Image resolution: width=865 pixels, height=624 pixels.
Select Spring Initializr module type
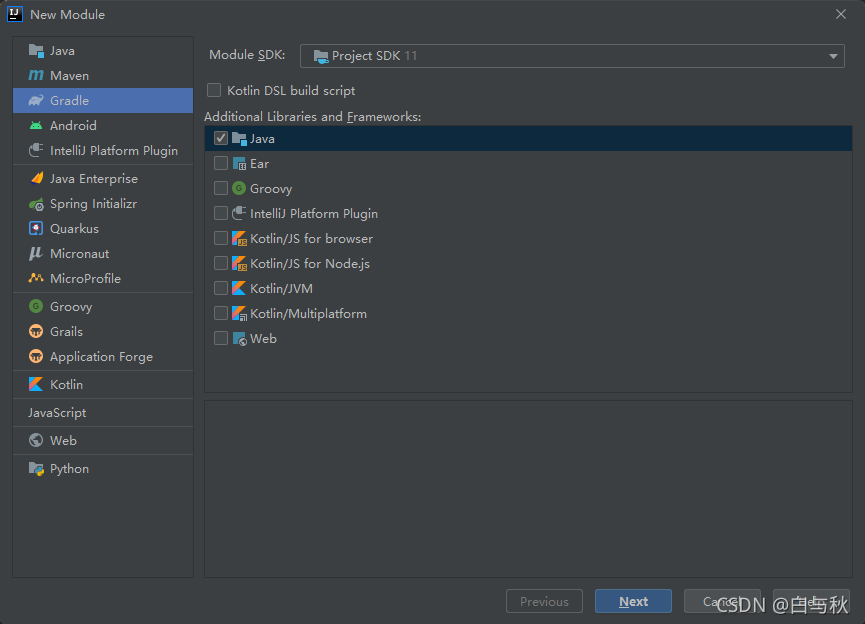[x=103, y=204]
